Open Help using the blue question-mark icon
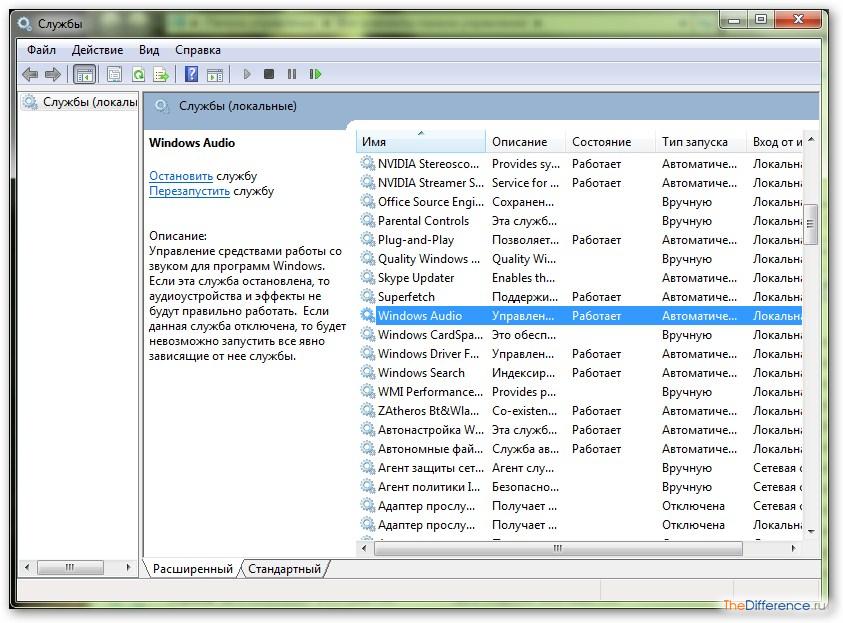Viewport: 843px width, 623px height. pyautogui.click(x=191, y=74)
